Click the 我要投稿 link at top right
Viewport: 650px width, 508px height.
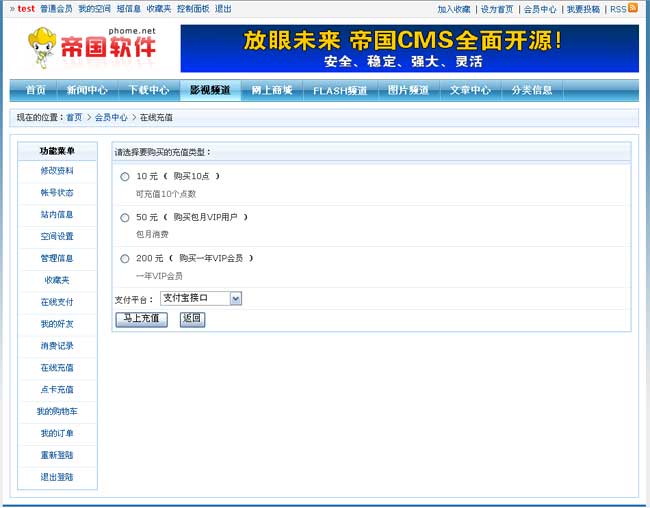[583, 9]
